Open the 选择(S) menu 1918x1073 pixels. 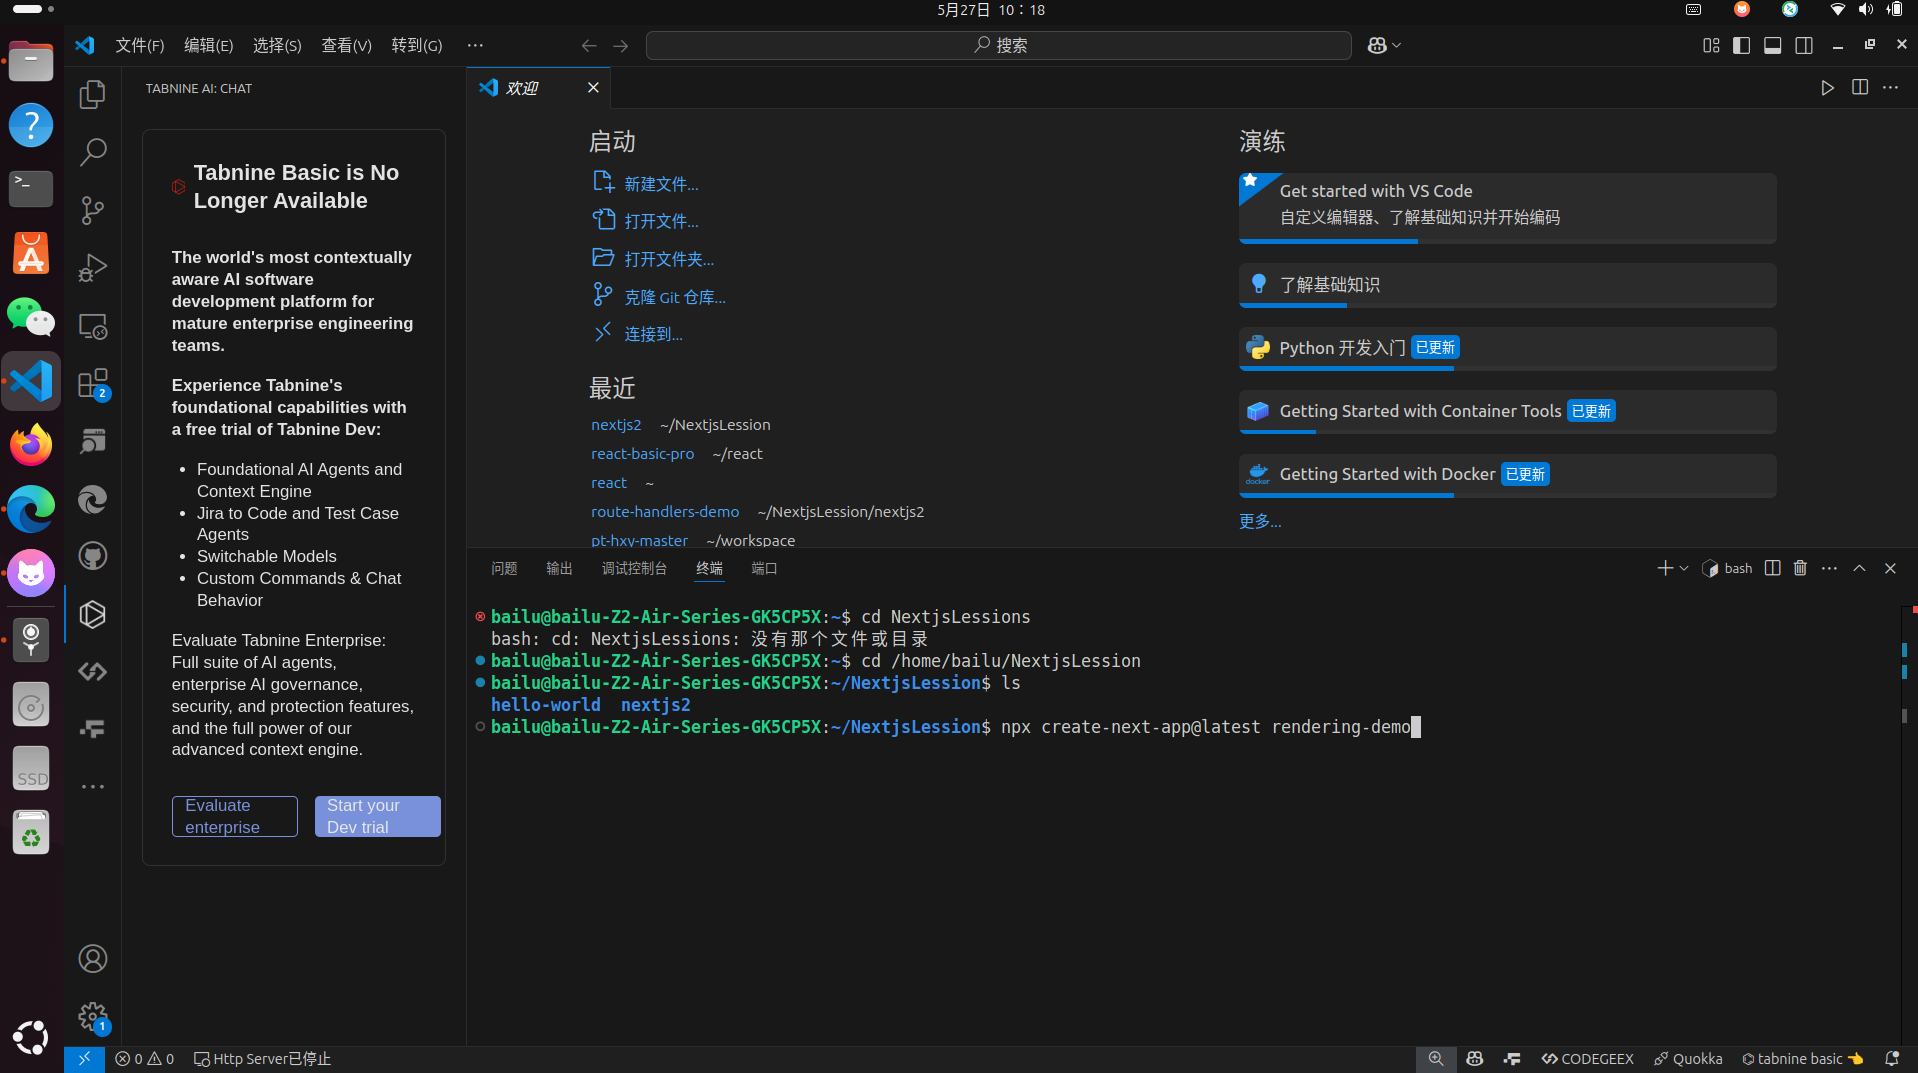(x=277, y=46)
